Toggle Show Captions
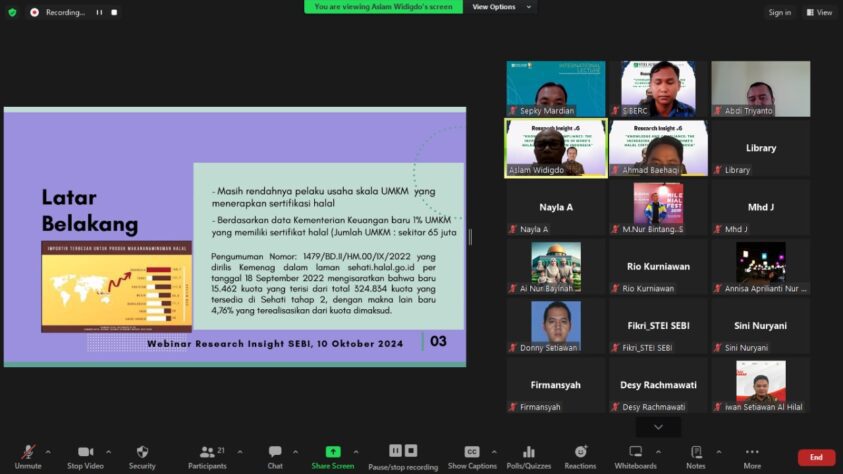The width and height of the screenshot is (843, 474). tap(472, 453)
